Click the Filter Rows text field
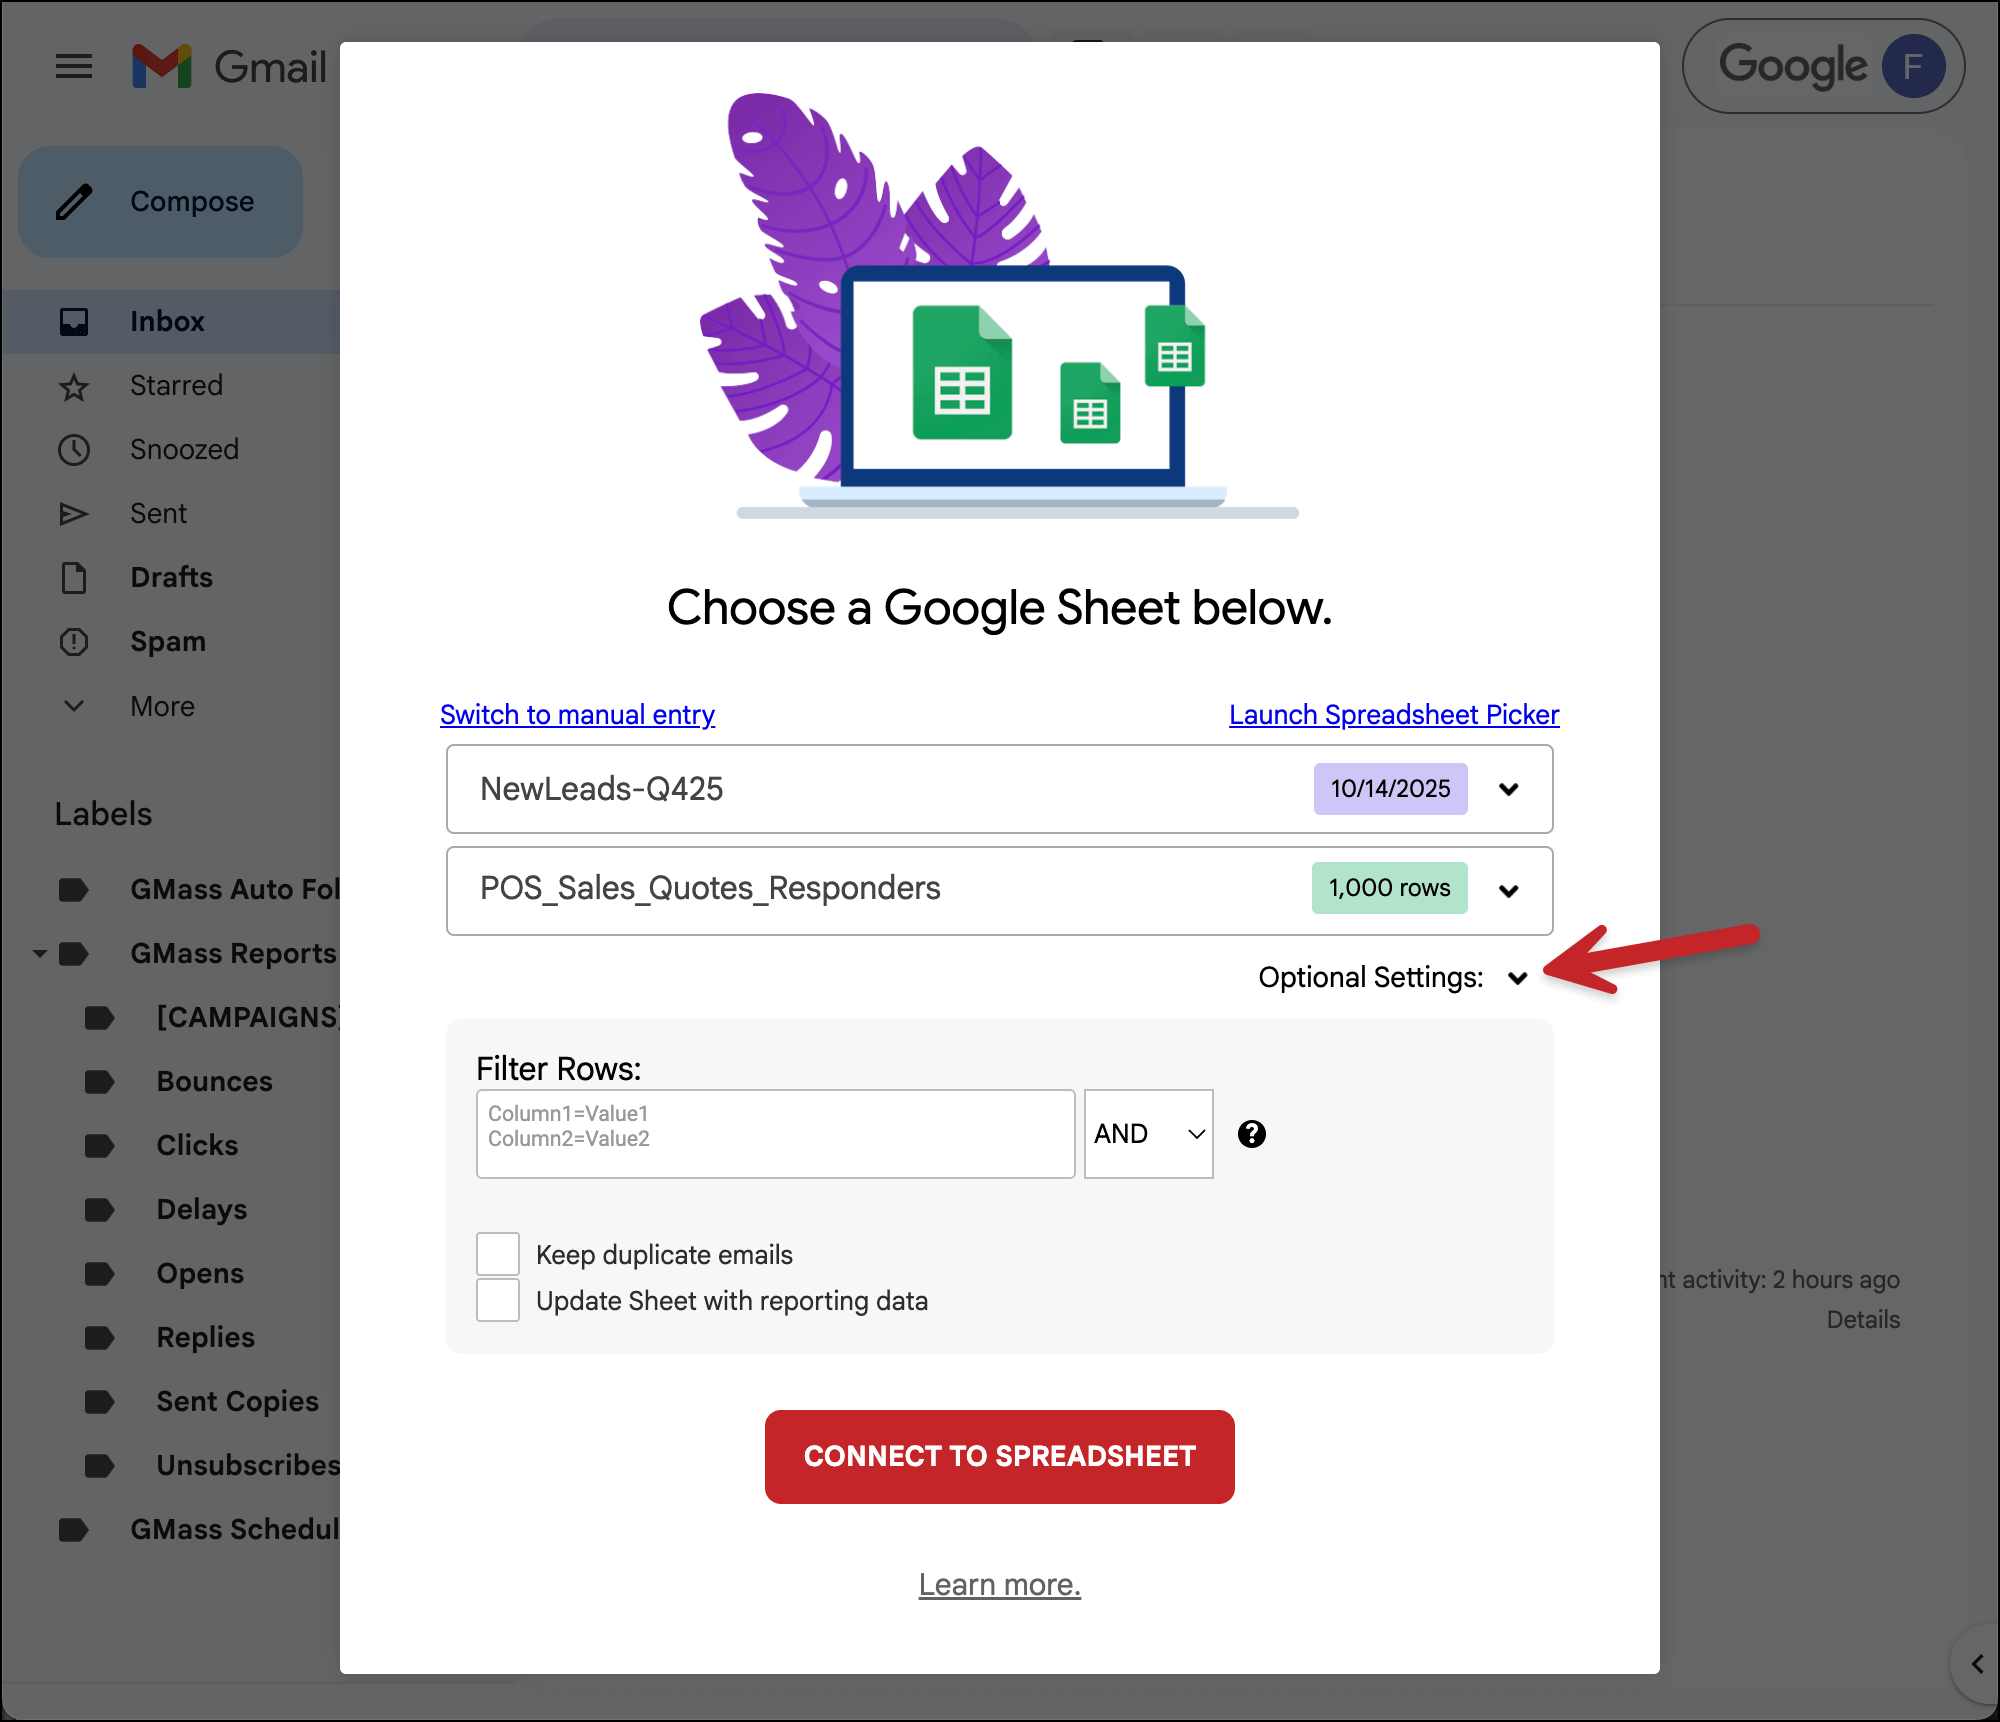The width and height of the screenshot is (2000, 1722). click(775, 1133)
